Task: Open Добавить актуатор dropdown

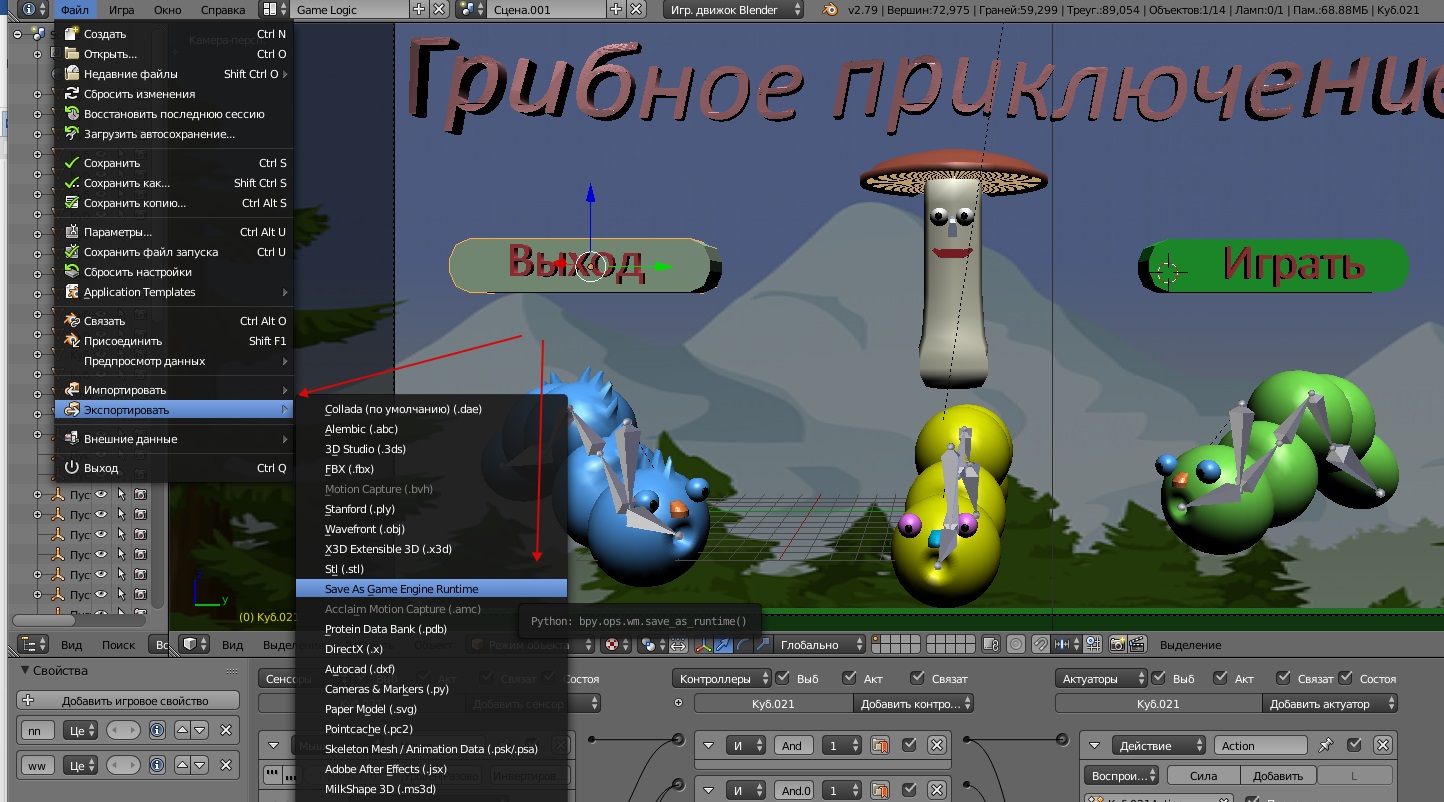Action: click(x=1330, y=704)
